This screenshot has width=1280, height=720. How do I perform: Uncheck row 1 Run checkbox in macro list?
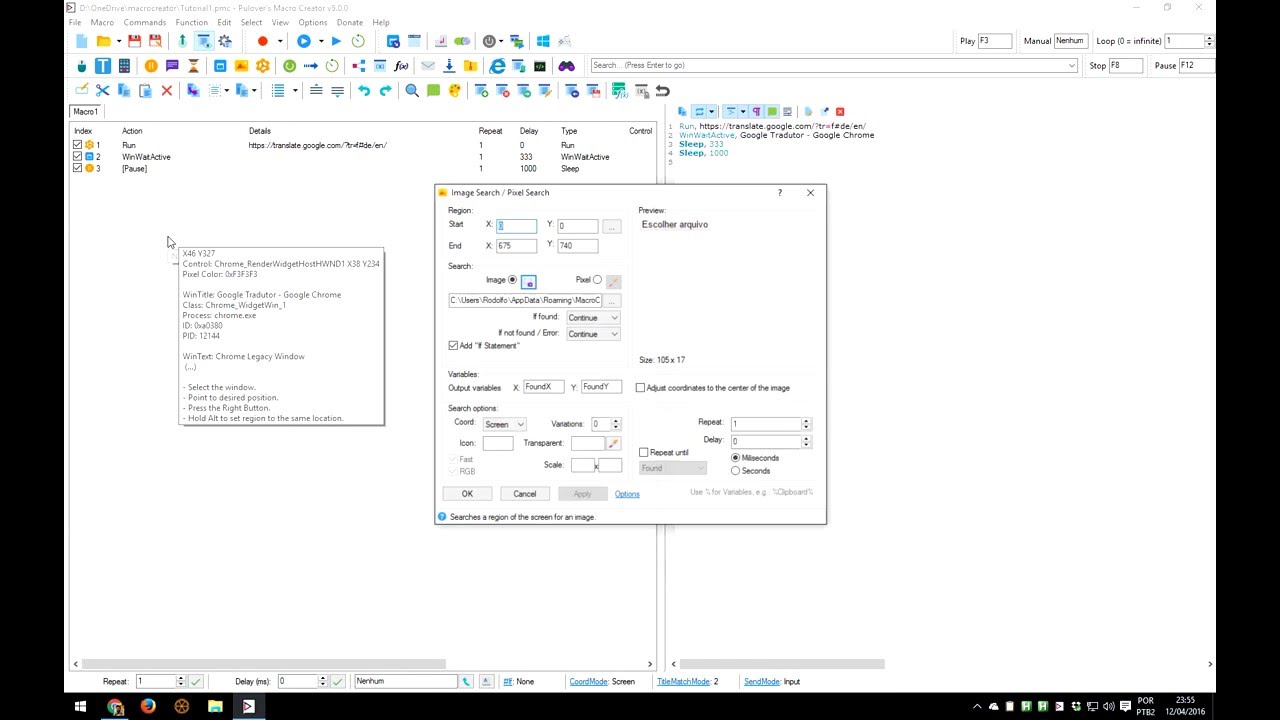(78, 145)
